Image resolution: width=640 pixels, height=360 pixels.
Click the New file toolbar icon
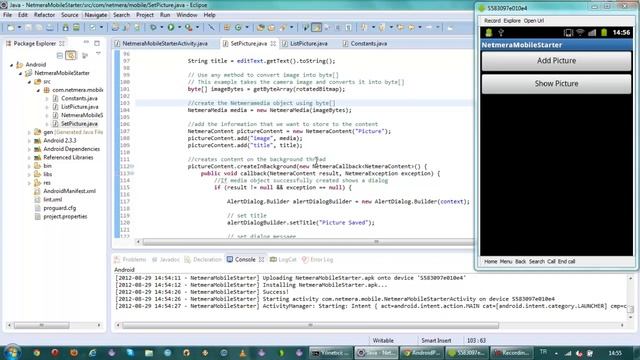pyautogui.click(x=11, y=27)
